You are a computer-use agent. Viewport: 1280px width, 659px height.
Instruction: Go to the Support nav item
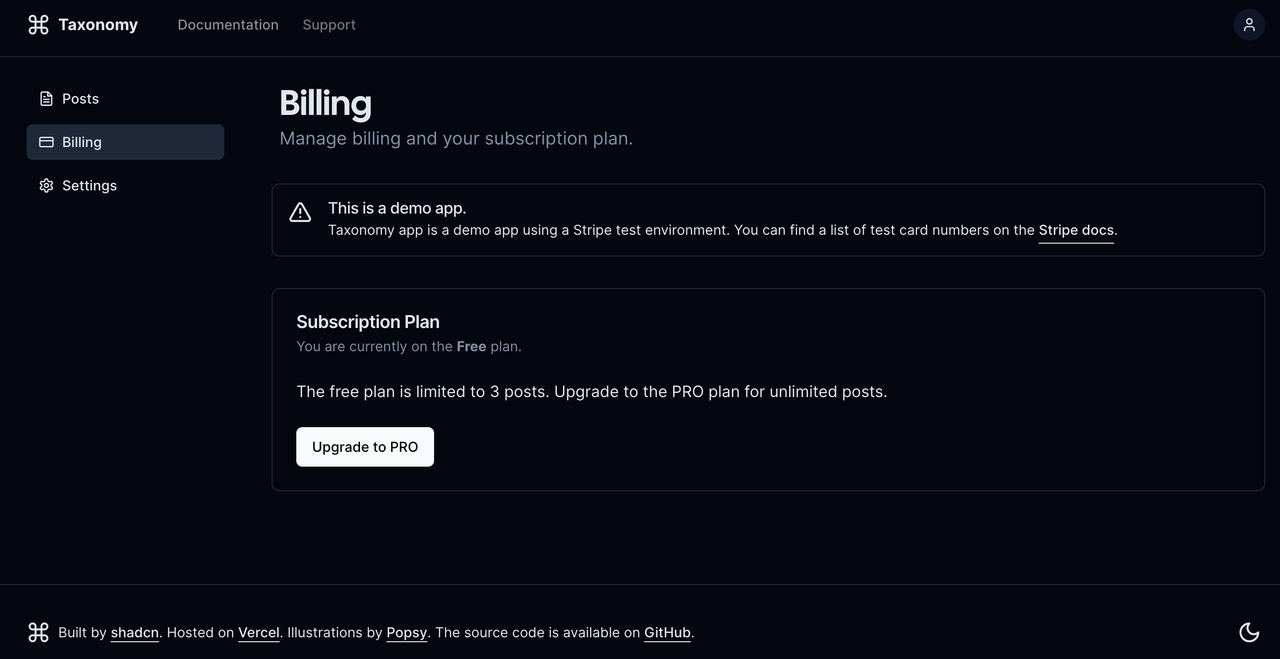click(329, 25)
